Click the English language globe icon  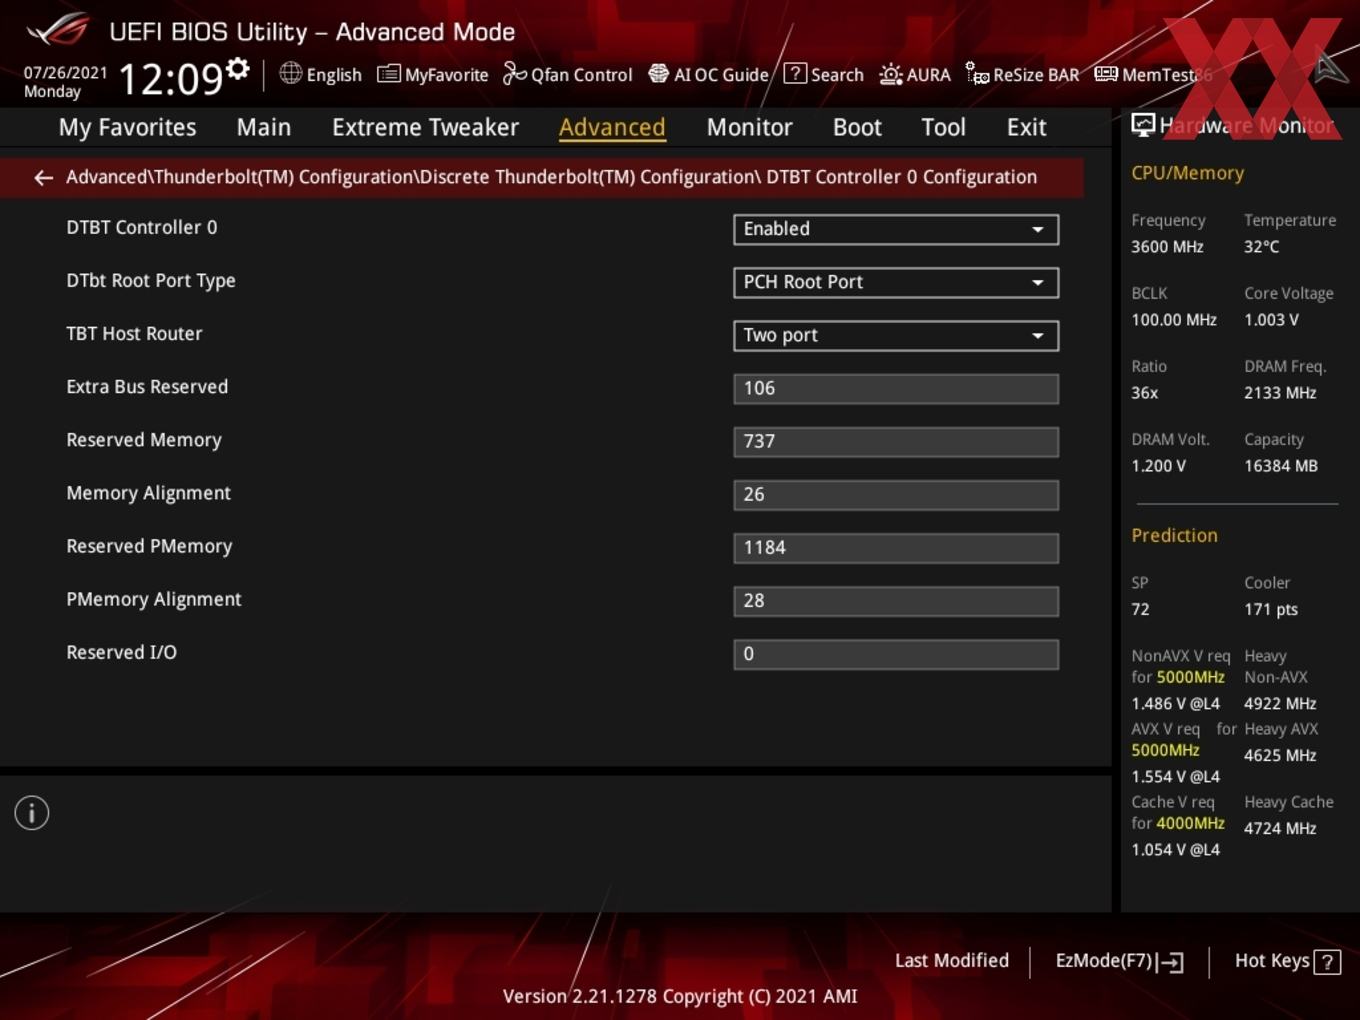pyautogui.click(x=290, y=73)
